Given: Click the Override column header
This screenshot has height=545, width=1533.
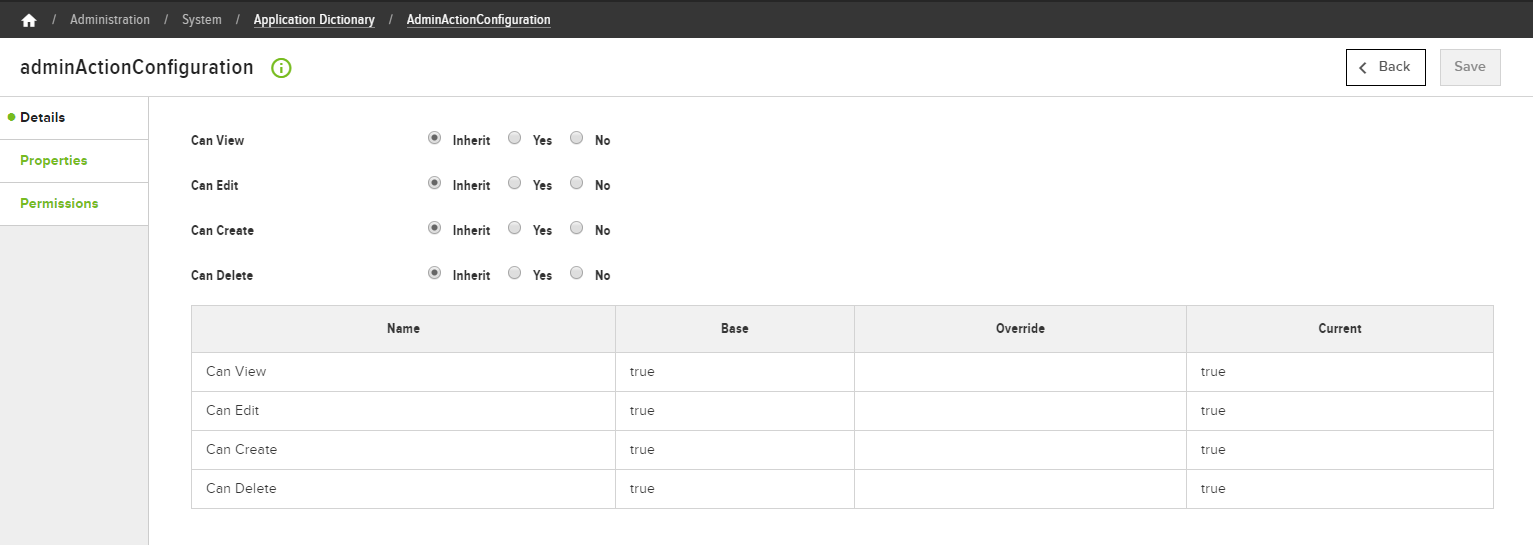Looking at the screenshot, I should coord(1020,329).
